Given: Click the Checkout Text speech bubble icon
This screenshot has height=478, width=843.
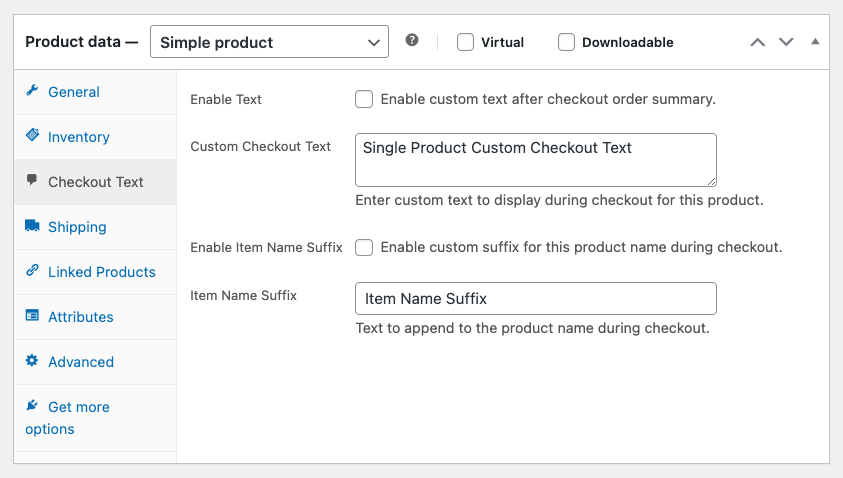Looking at the screenshot, I should (x=32, y=181).
